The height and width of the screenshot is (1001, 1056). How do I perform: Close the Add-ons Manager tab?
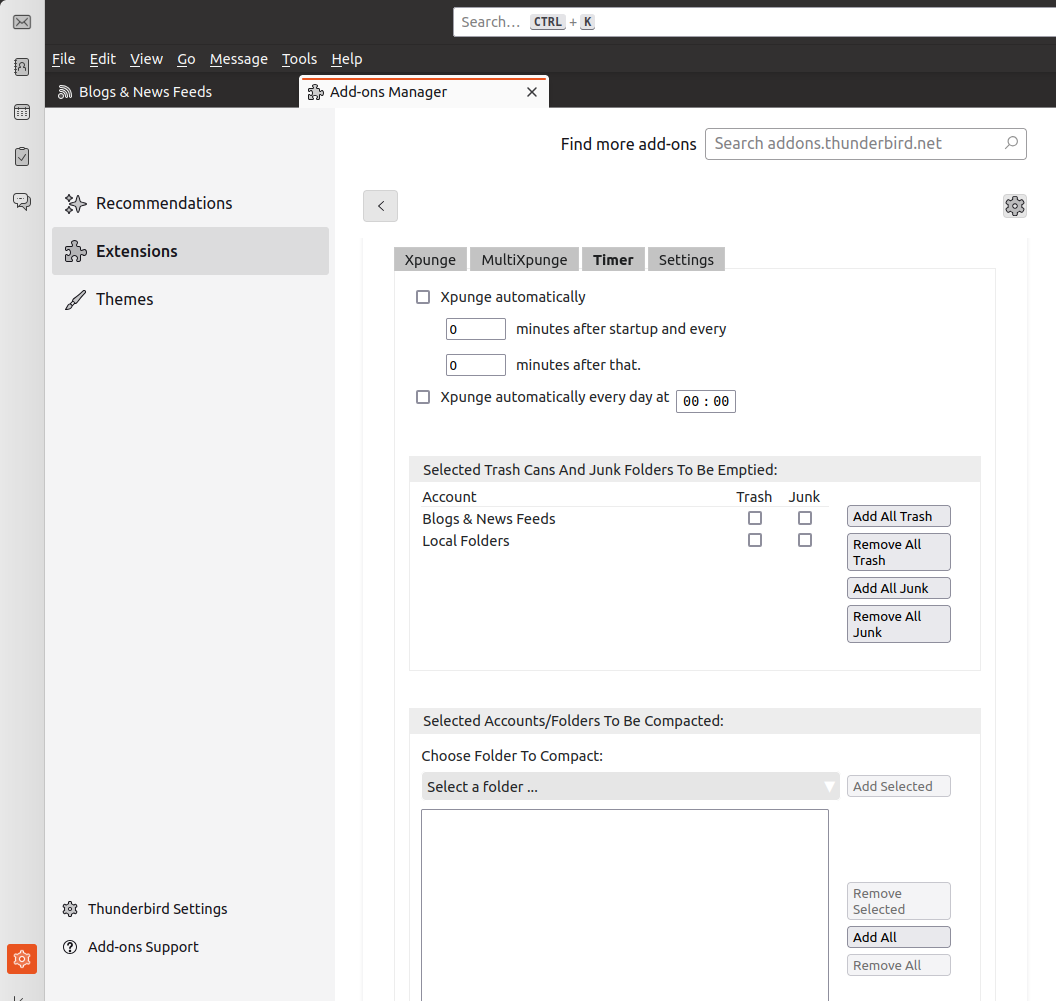pyautogui.click(x=532, y=92)
